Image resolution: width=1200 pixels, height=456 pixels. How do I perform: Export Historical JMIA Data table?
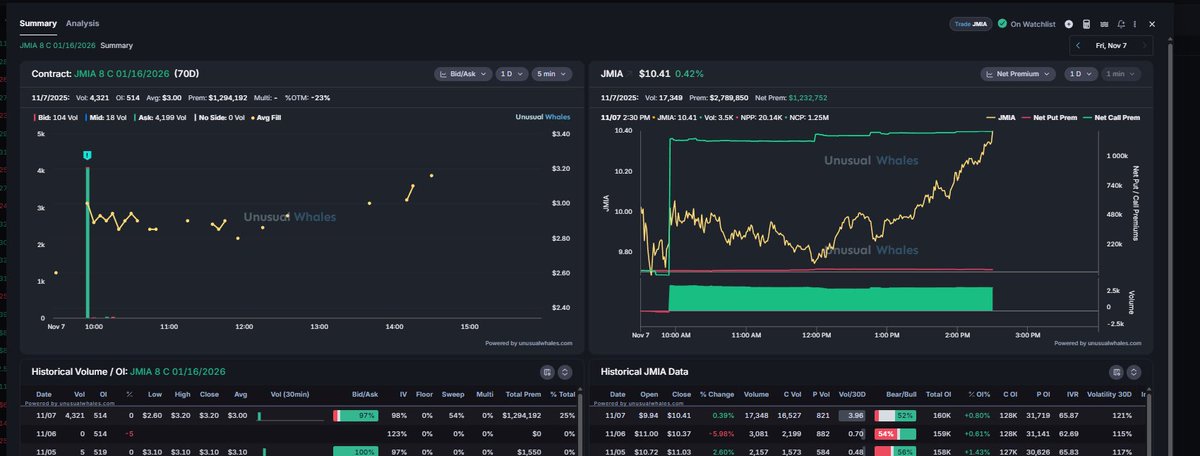click(1116, 372)
